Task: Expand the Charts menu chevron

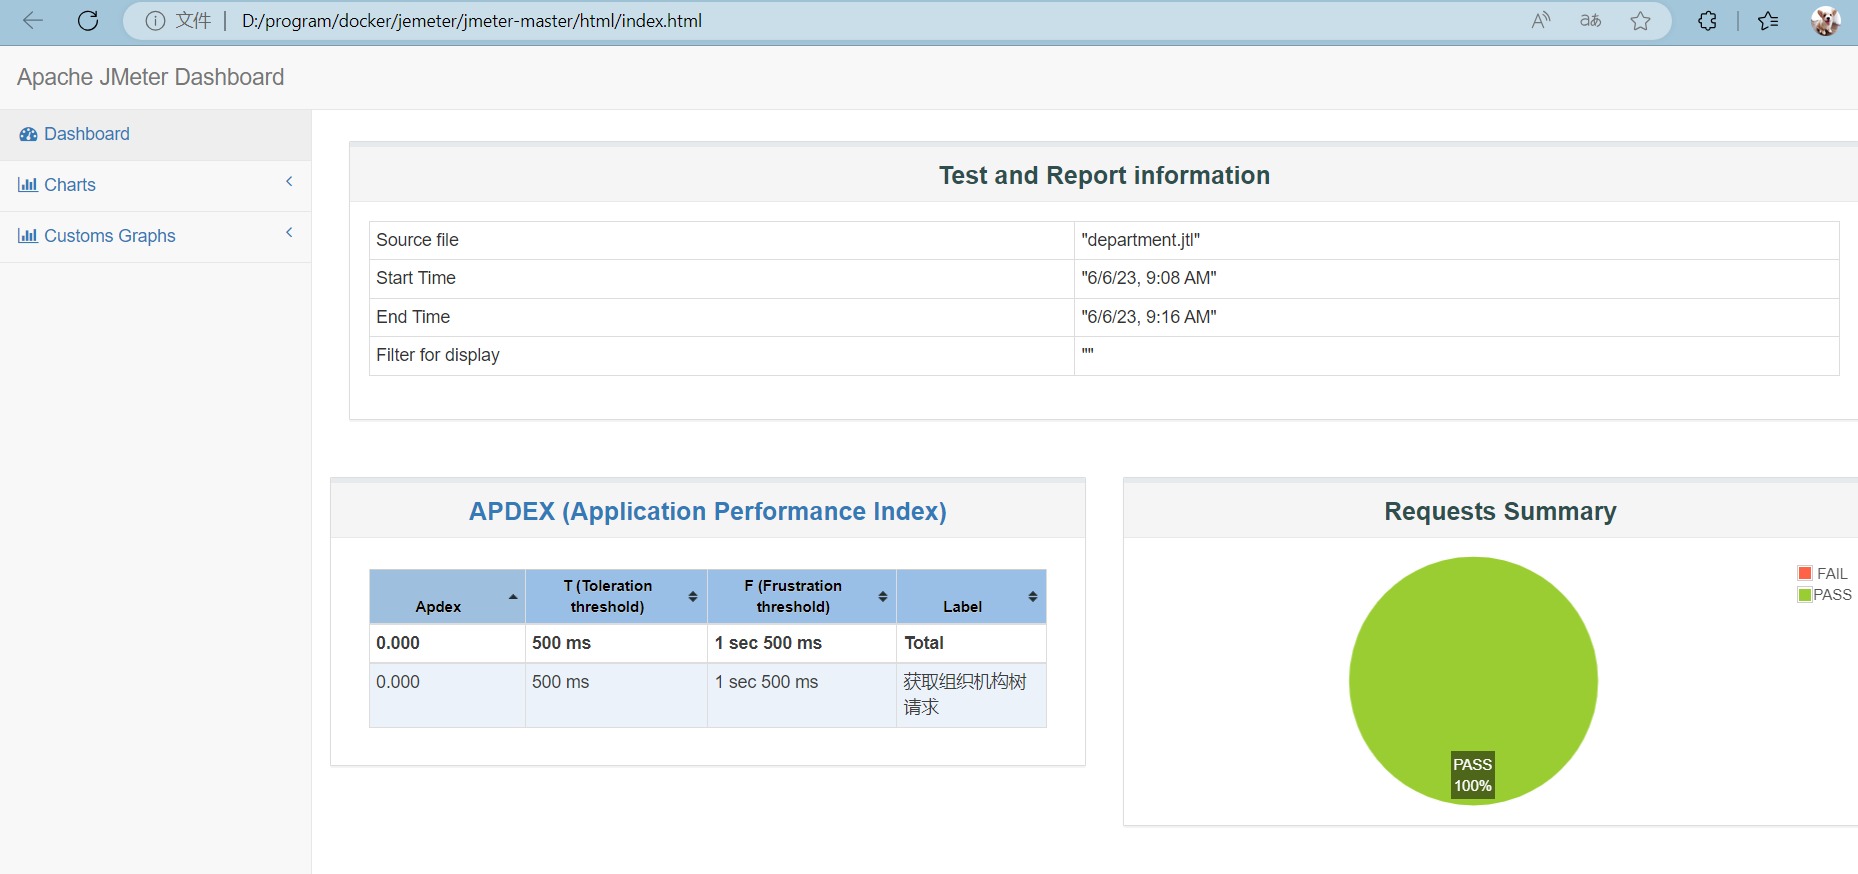Action: (289, 182)
